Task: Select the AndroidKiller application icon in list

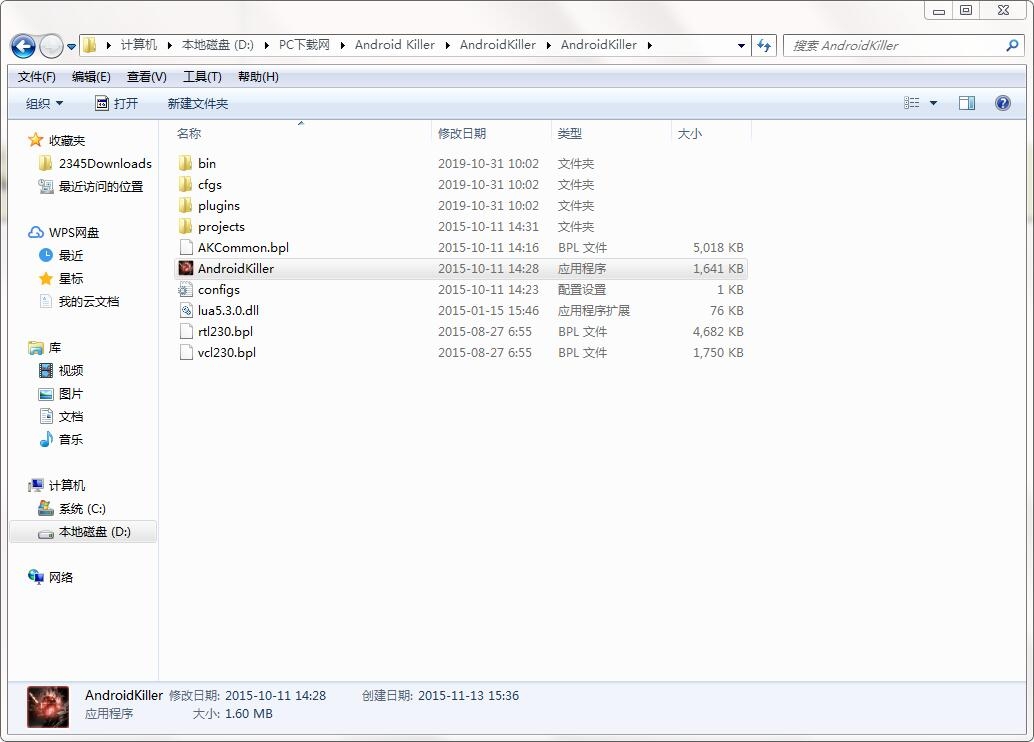Action: (186, 268)
